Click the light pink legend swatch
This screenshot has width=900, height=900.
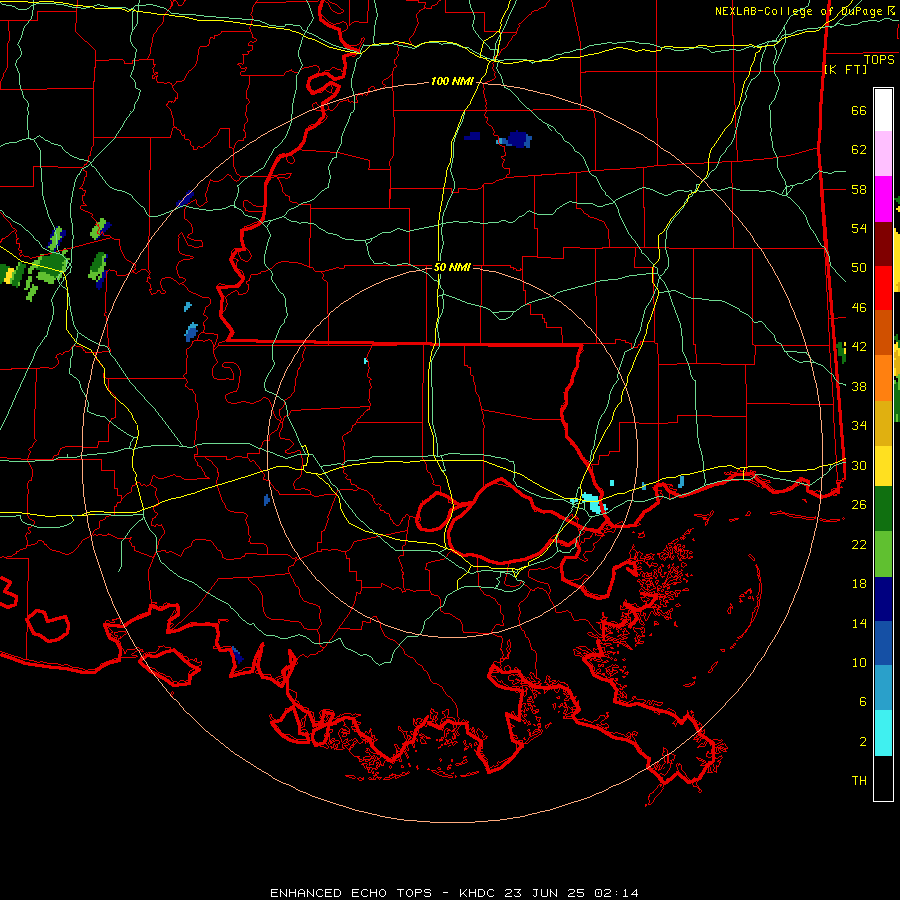point(883,153)
